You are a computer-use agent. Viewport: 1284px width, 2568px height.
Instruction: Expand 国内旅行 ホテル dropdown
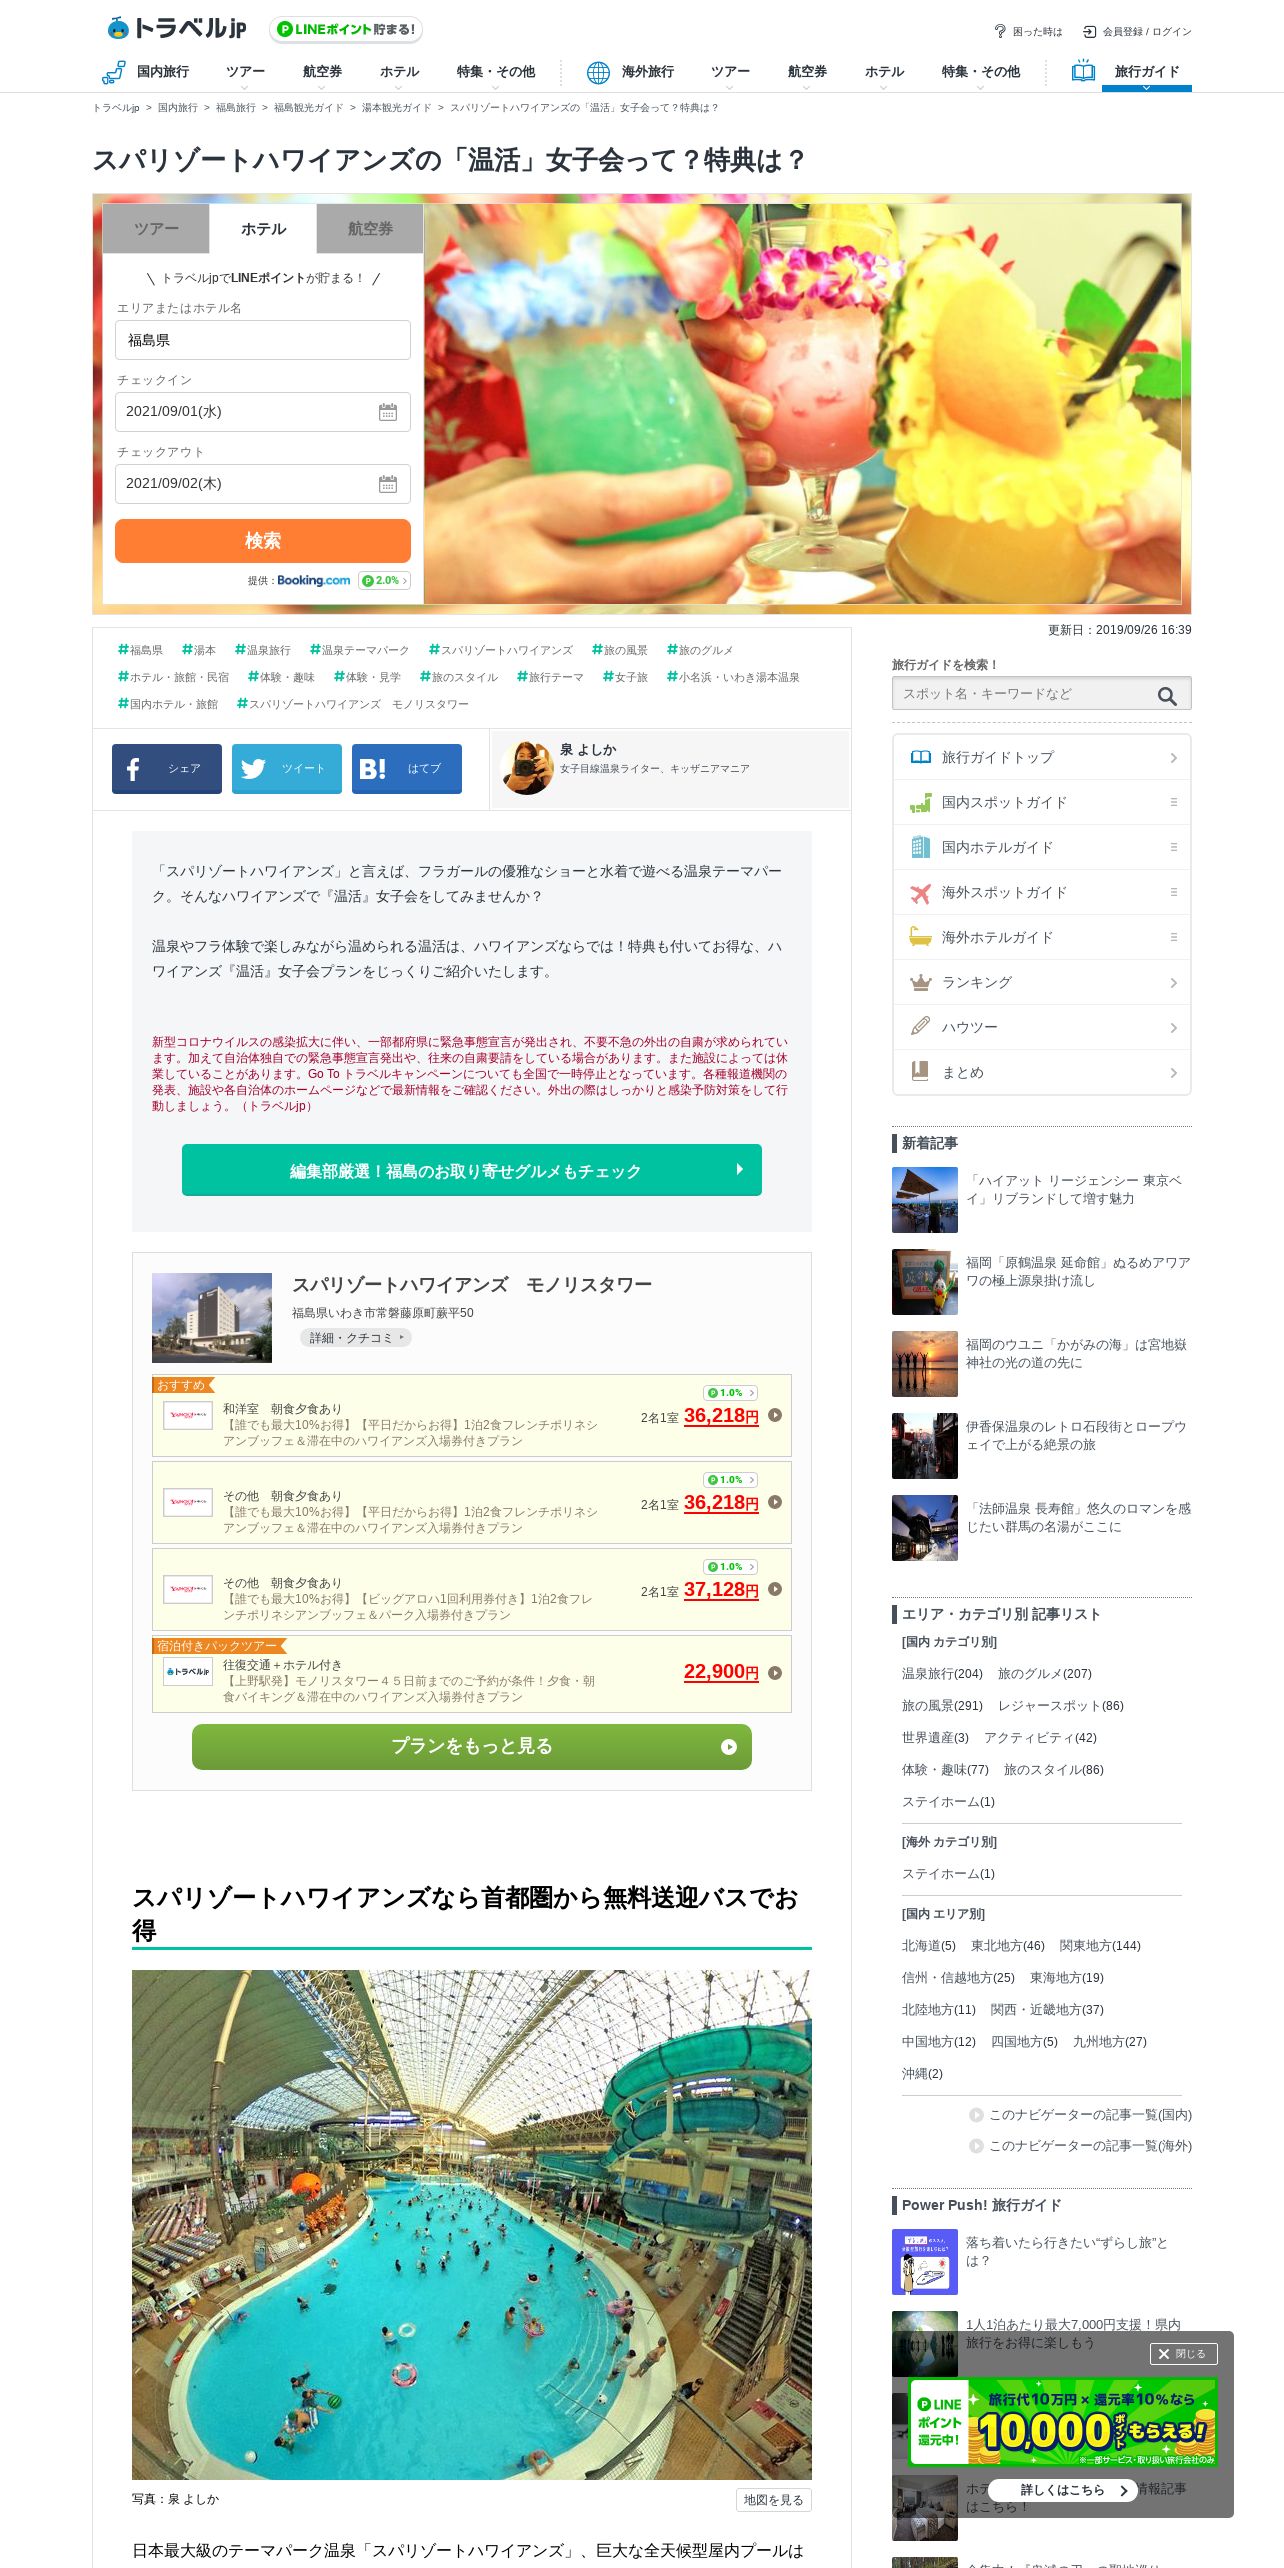pos(399,74)
